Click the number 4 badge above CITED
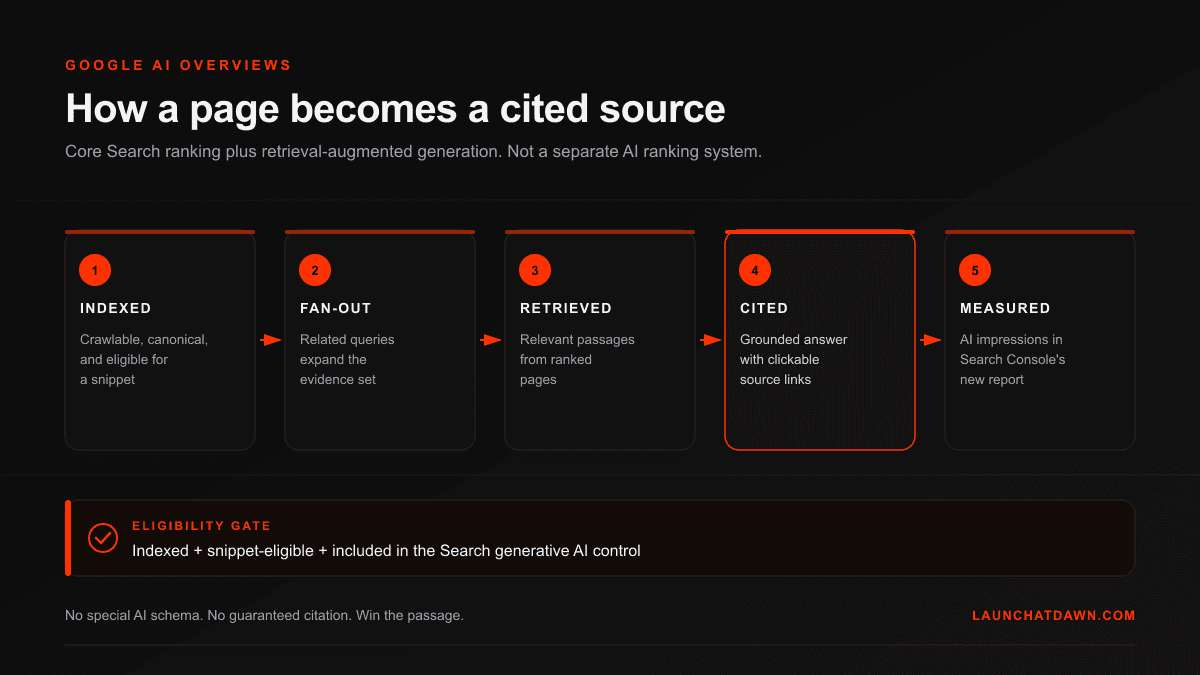The image size is (1200, 675). coord(755,270)
